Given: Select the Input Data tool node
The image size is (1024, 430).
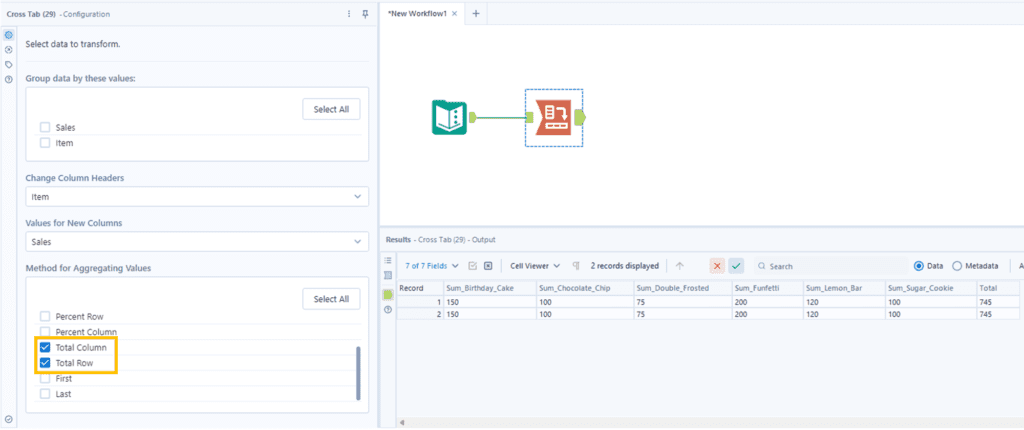Looking at the screenshot, I should click(450, 118).
